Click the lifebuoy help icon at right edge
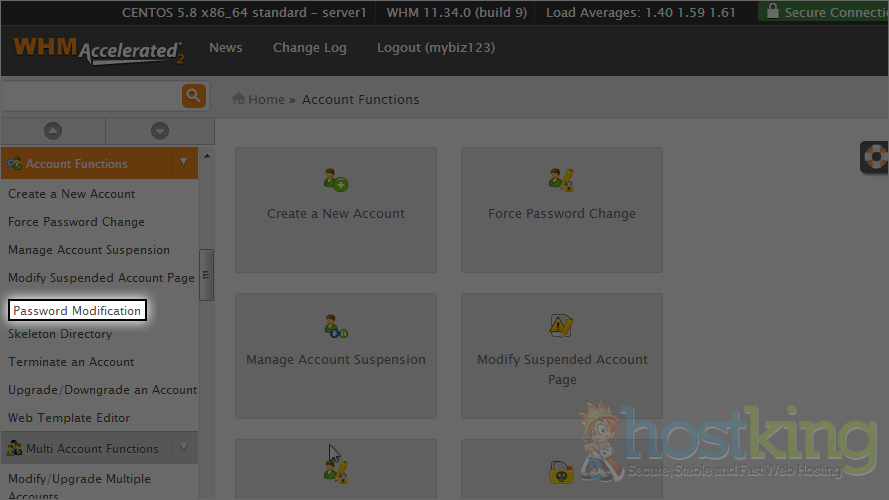This screenshot has width=889, height=500. coord(876,158)
